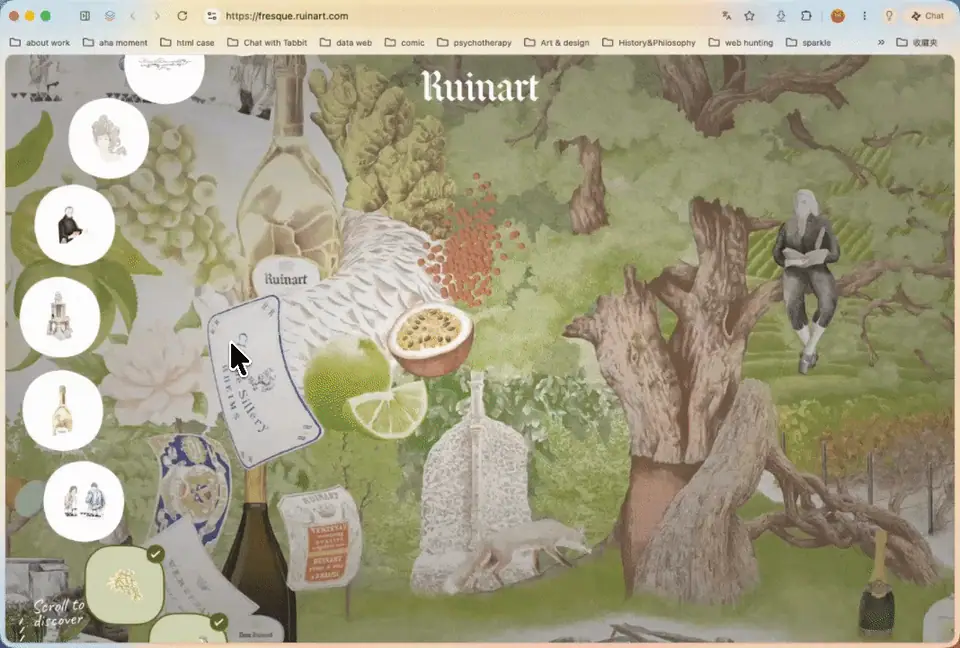Open the orange profile avatar
The image size is (960, 648).
point(838,16)
